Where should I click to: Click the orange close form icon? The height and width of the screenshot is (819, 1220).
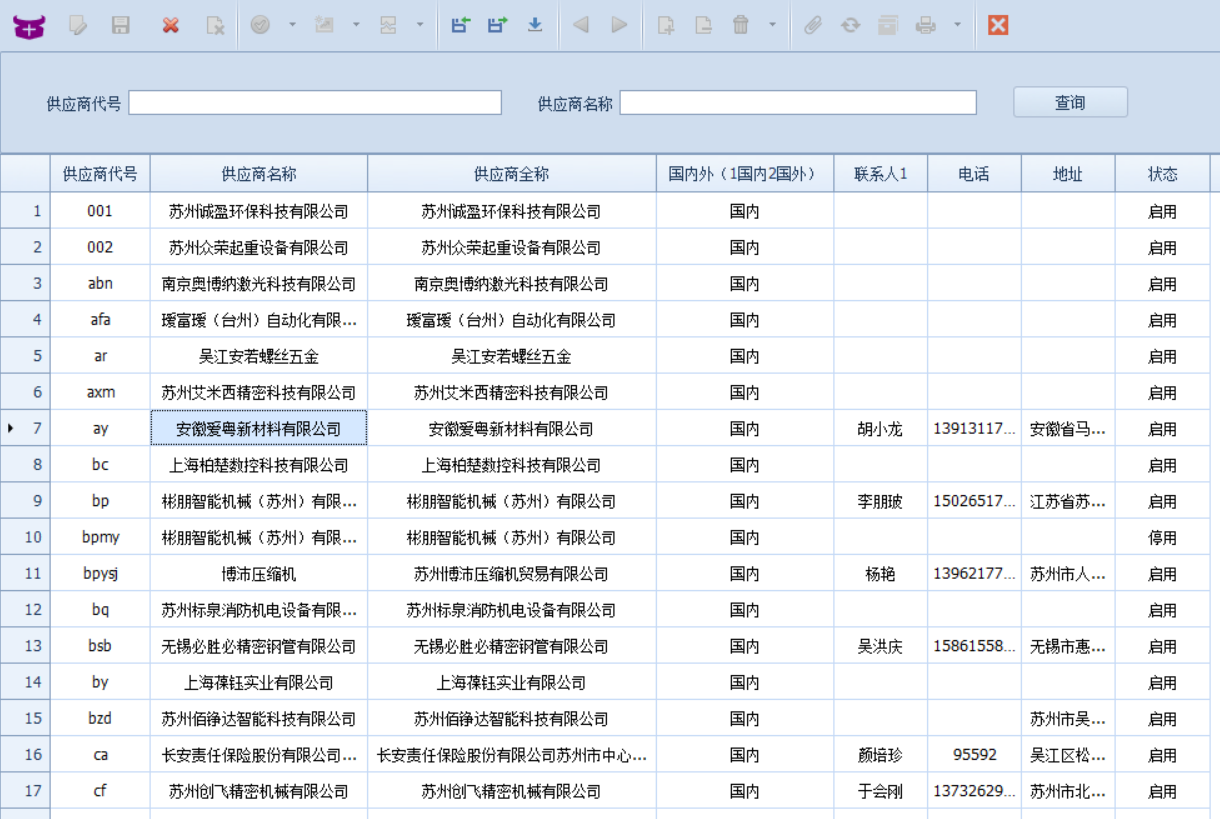(997, 26)
